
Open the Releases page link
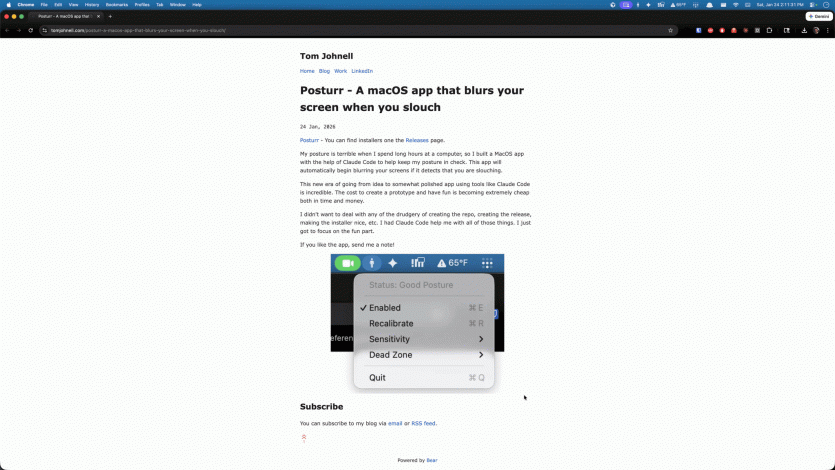point(416,140)
